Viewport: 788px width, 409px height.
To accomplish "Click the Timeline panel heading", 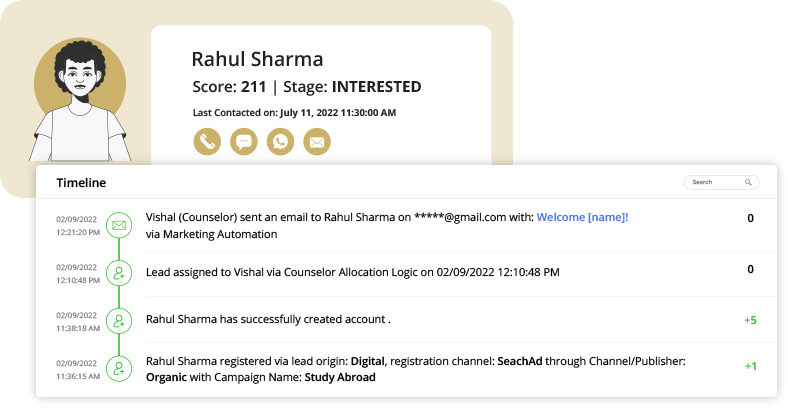I will tap(81, 183).
